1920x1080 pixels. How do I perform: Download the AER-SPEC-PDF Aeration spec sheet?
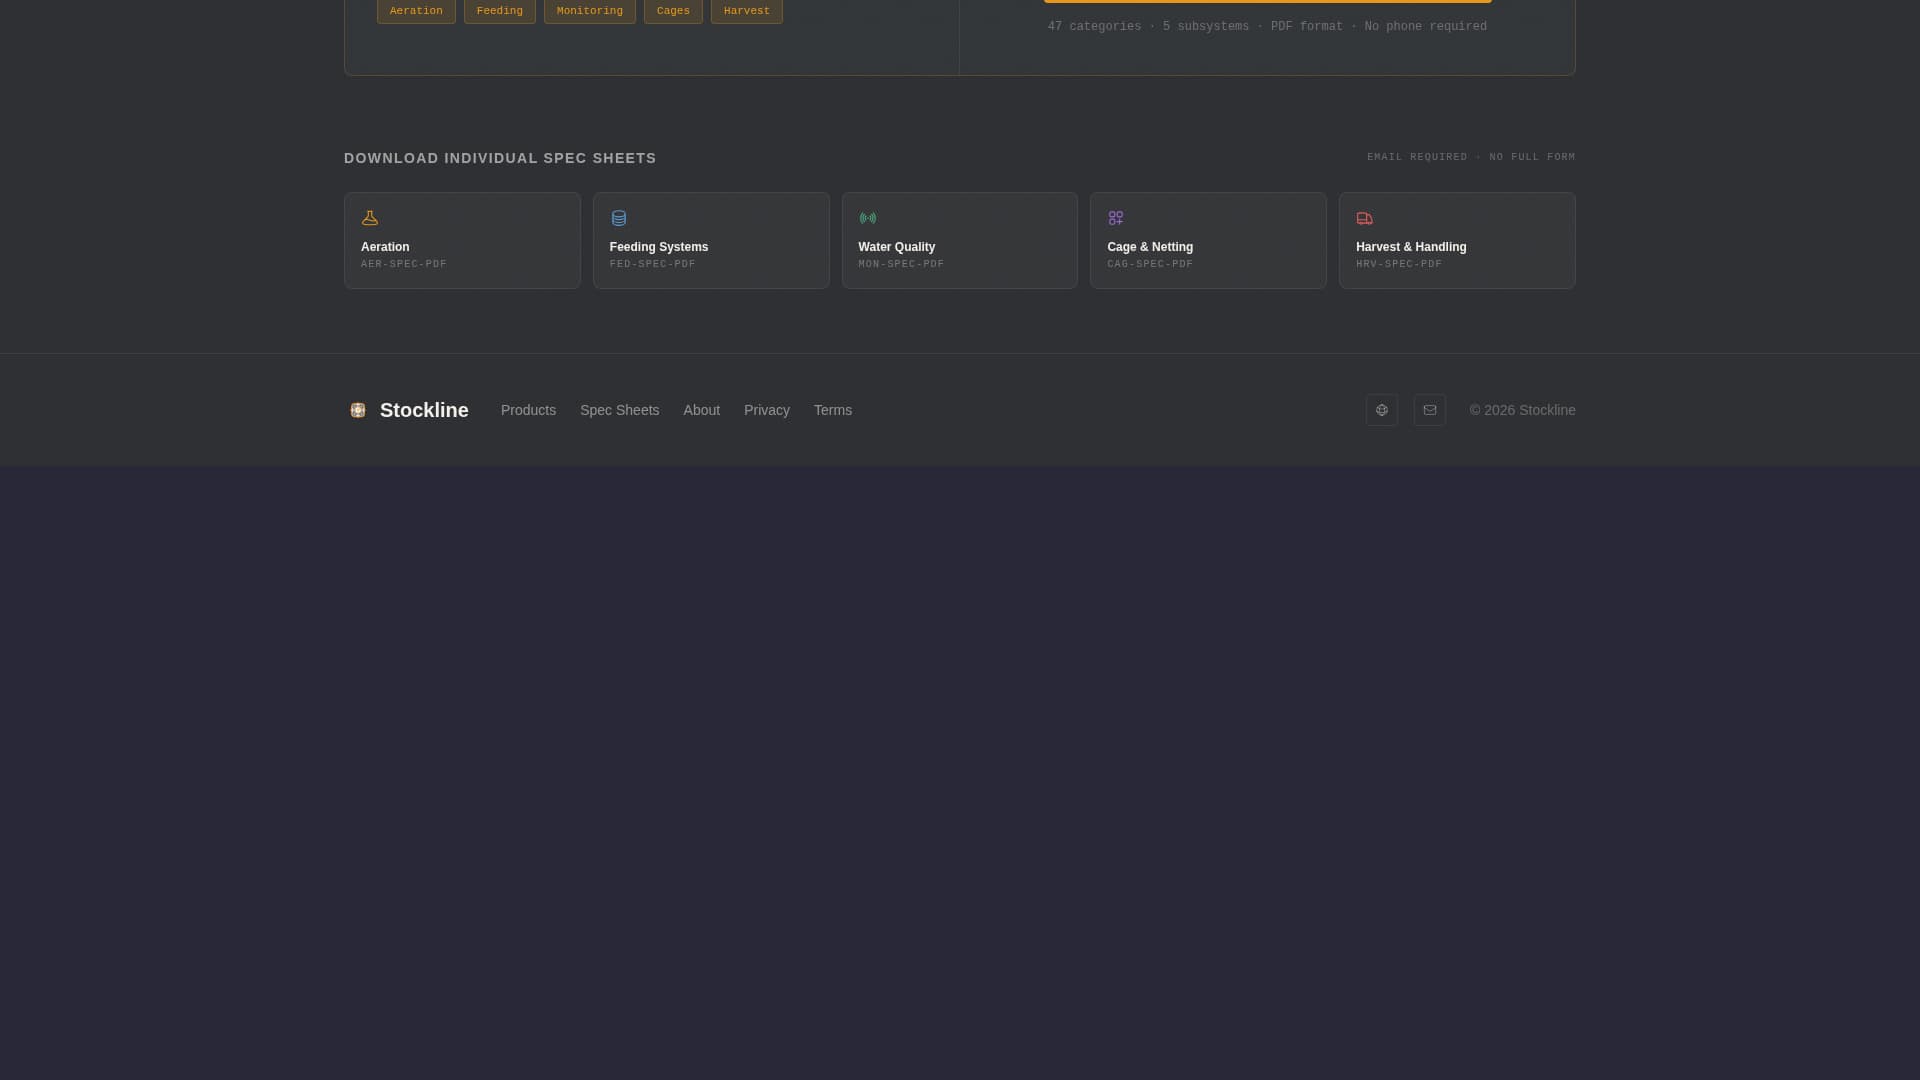[x=461, y=240]
